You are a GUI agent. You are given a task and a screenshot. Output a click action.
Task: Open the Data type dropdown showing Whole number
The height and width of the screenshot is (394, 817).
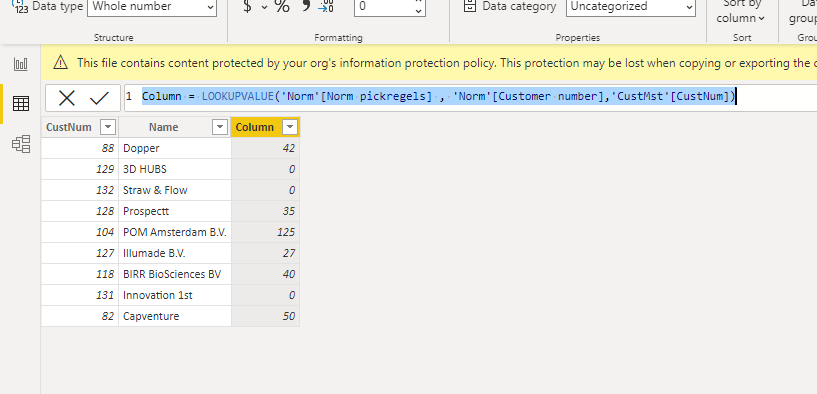(x=152, y=7)
